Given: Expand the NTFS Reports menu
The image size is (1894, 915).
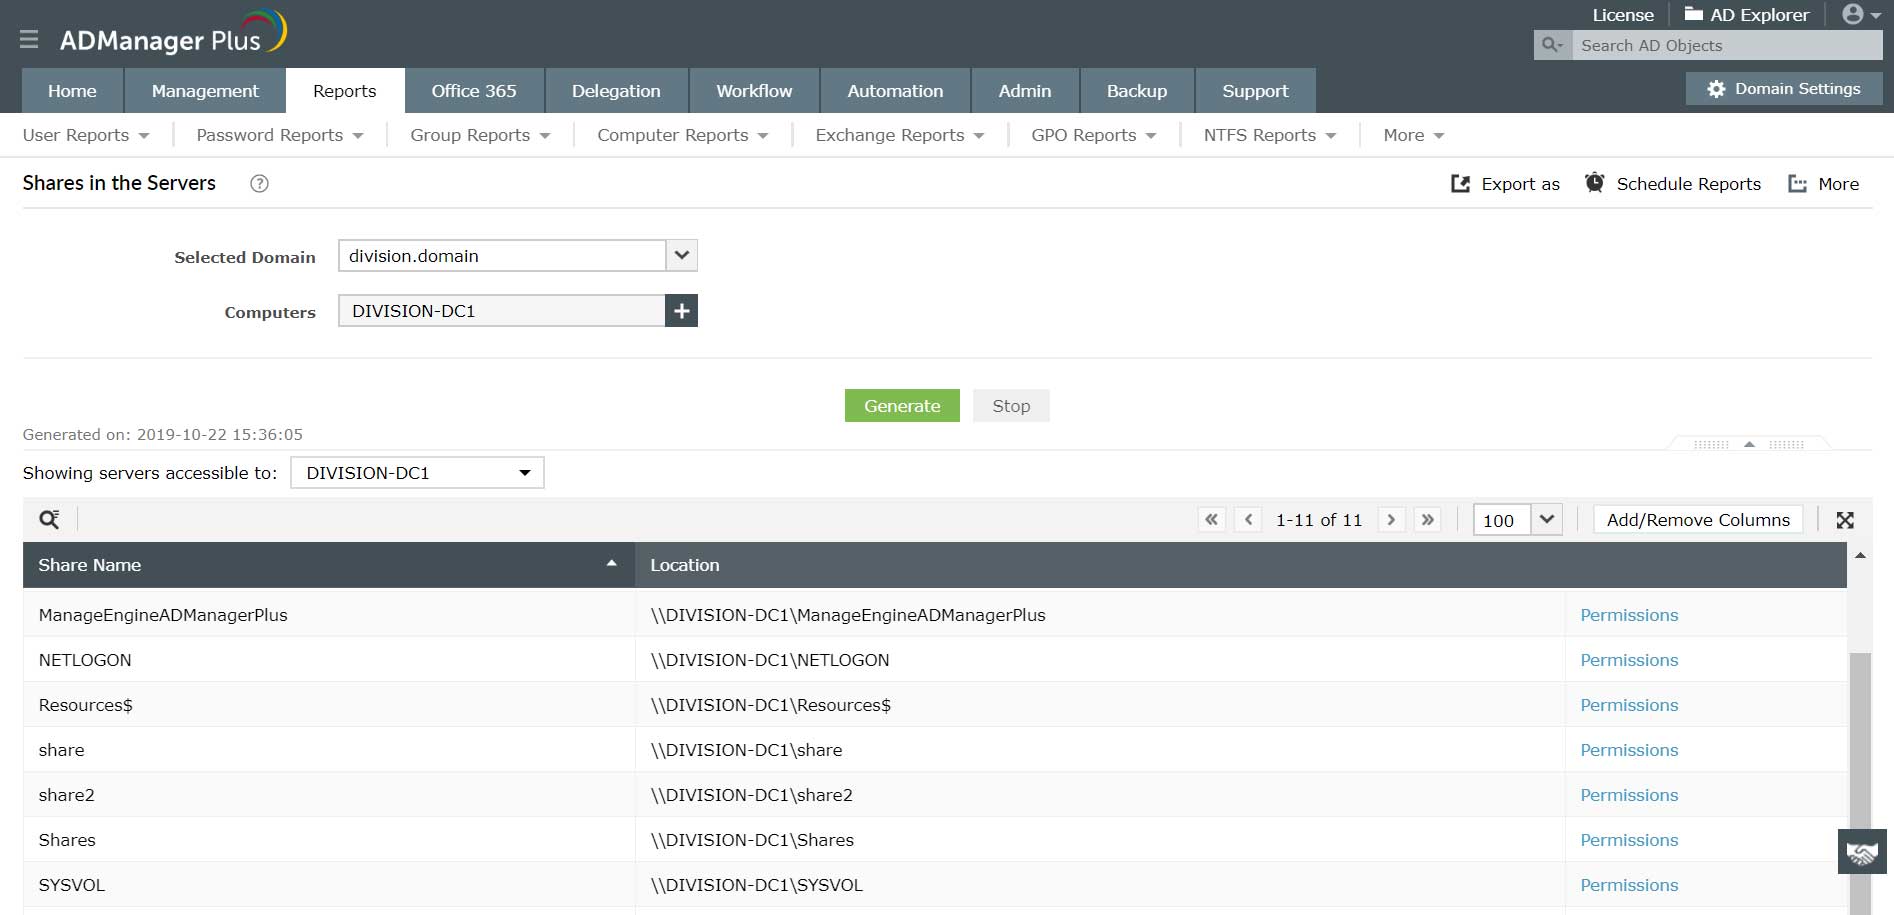Looking at the screenshot, I should tap(1270, 135).
